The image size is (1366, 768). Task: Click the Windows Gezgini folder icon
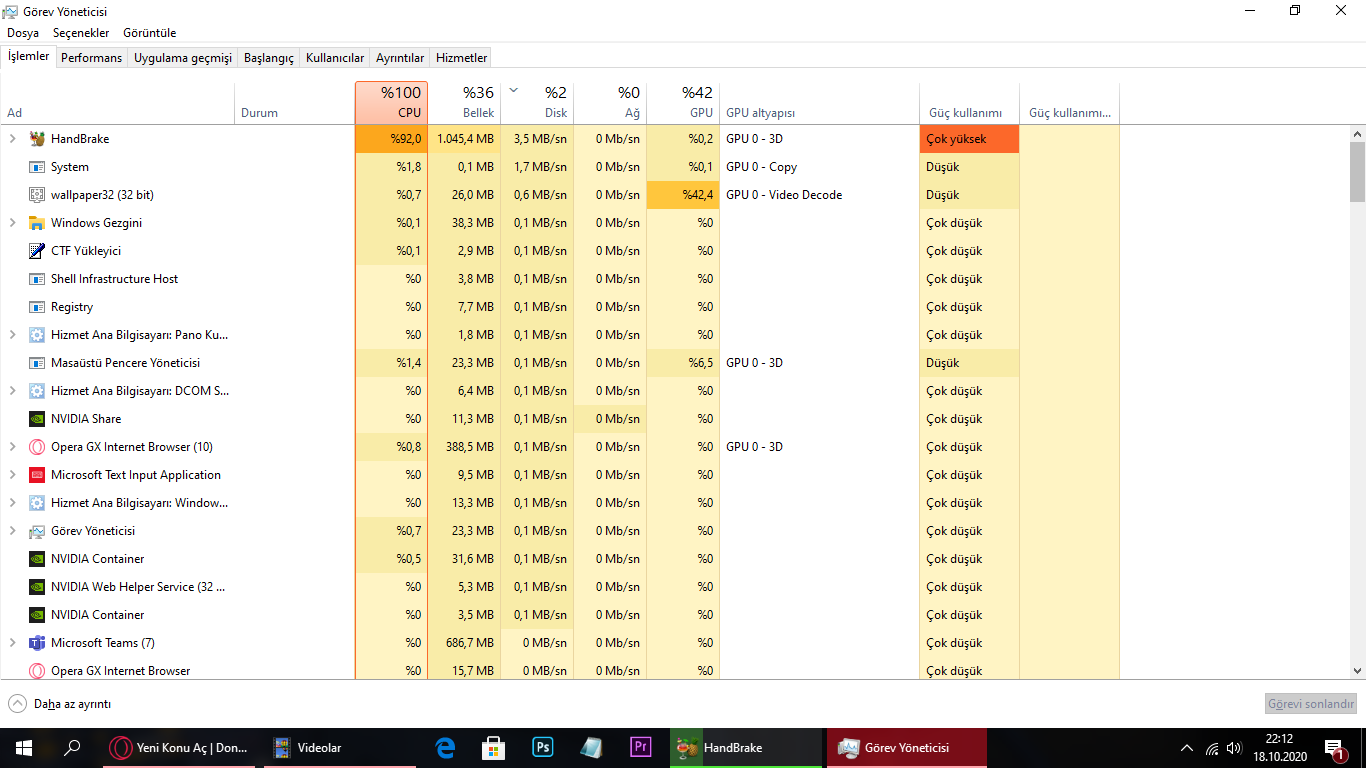coord(37,223)
